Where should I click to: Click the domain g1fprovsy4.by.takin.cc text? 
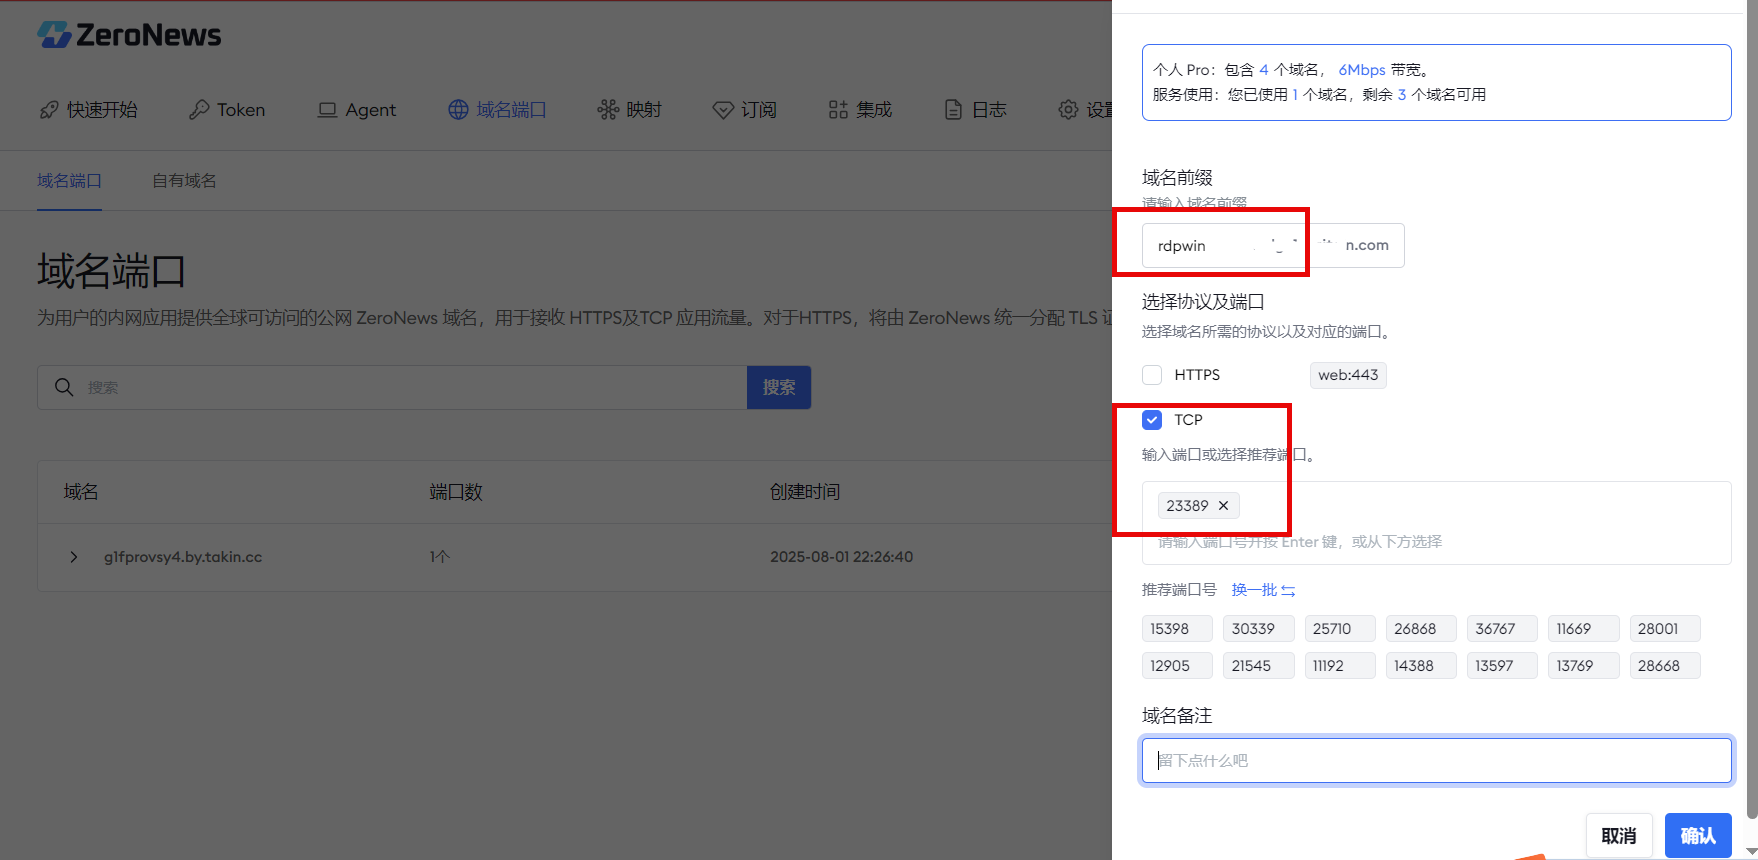click(183, 557)
